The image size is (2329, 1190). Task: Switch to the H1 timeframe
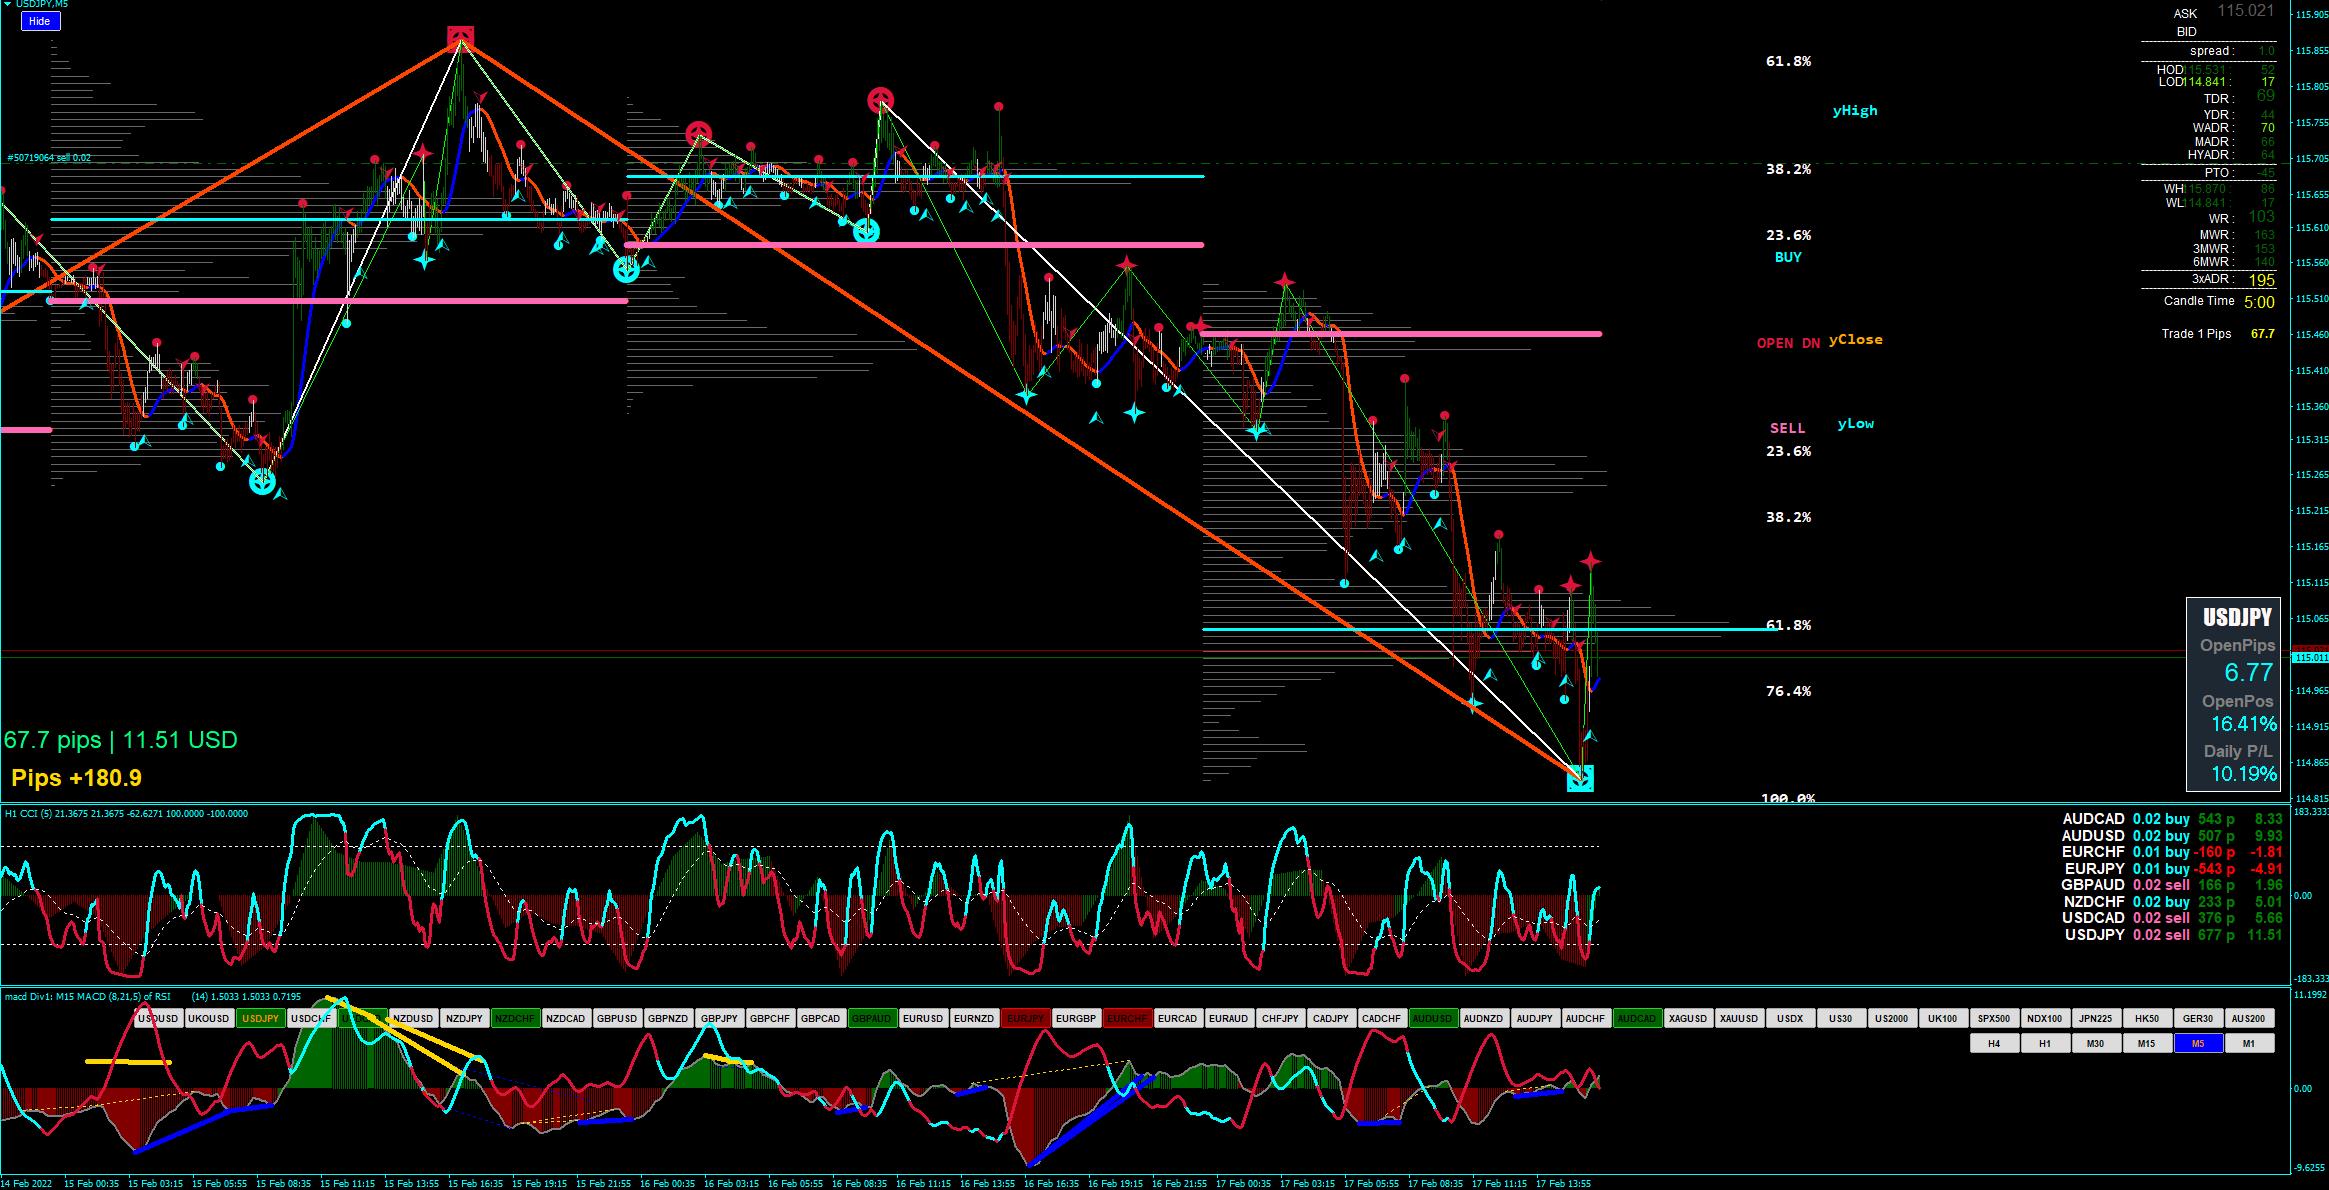[x=2045, y=1044]
